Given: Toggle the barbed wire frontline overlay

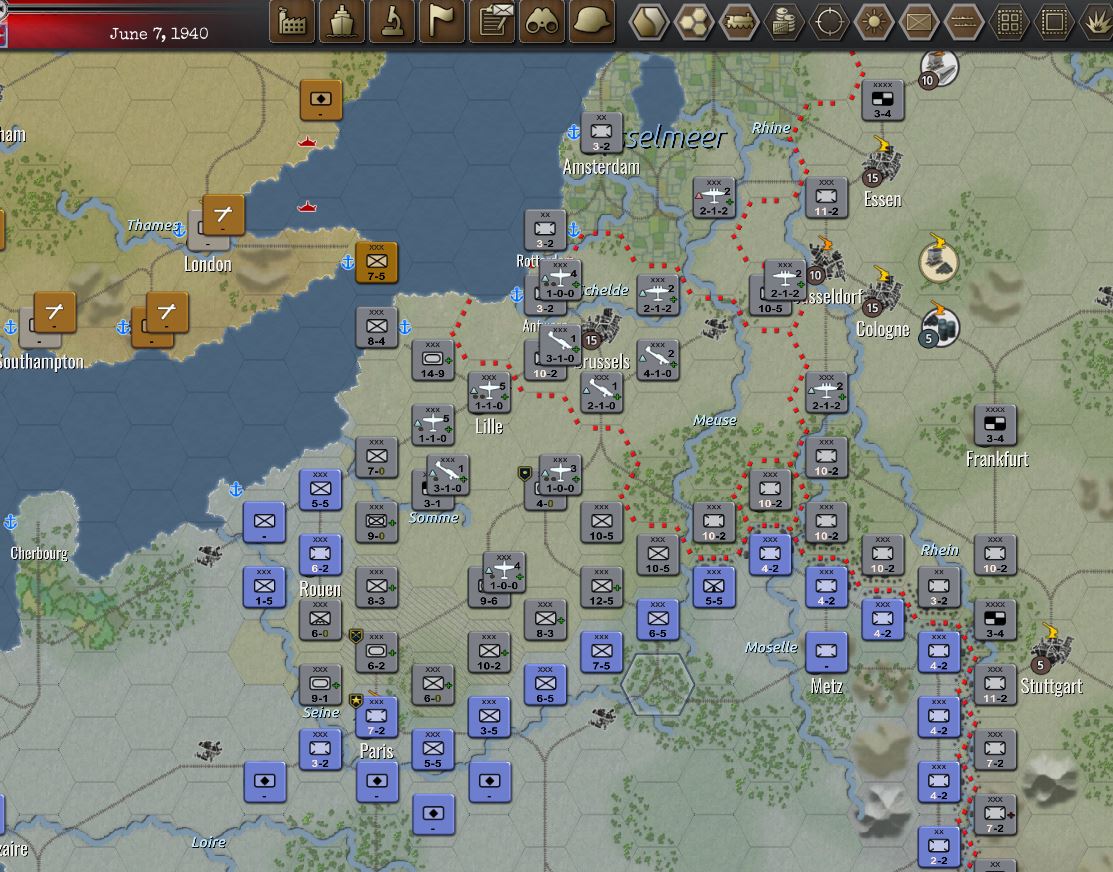Looking at the screenshot, I should pos(964,21).
